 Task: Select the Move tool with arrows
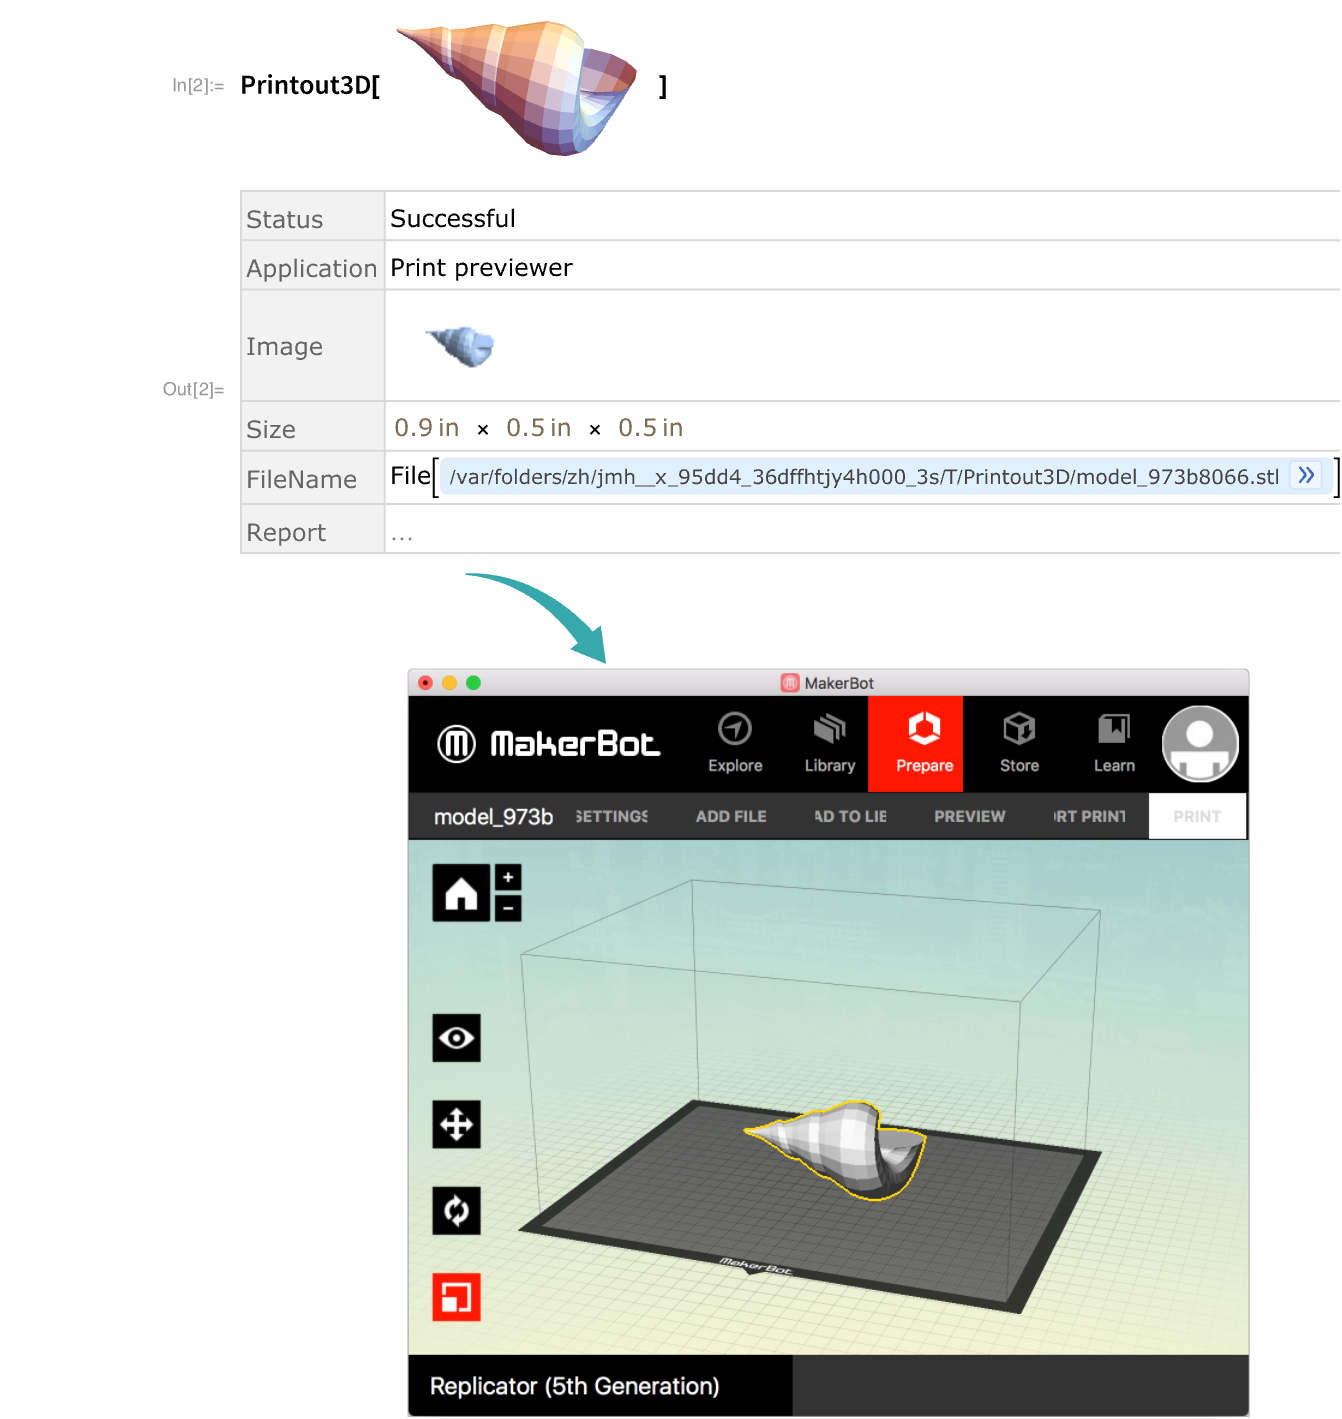tap(456, 1124)
